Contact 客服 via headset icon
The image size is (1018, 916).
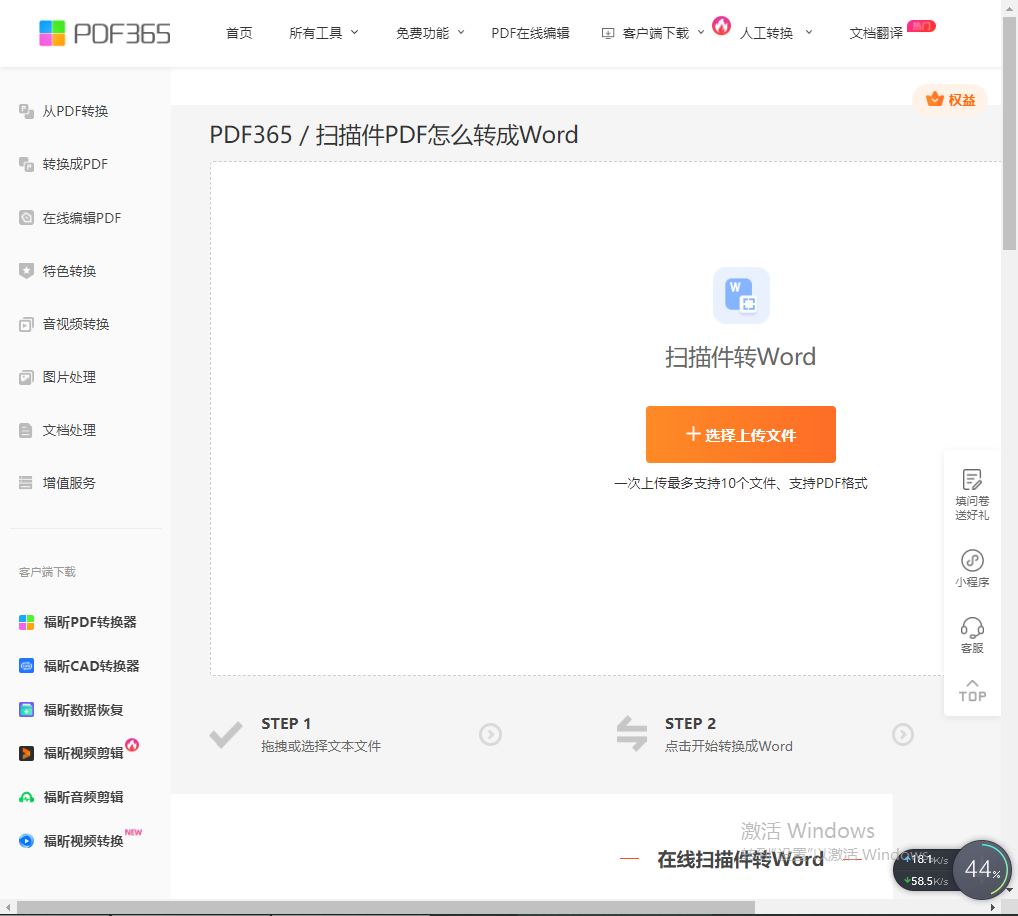(972, 628)
